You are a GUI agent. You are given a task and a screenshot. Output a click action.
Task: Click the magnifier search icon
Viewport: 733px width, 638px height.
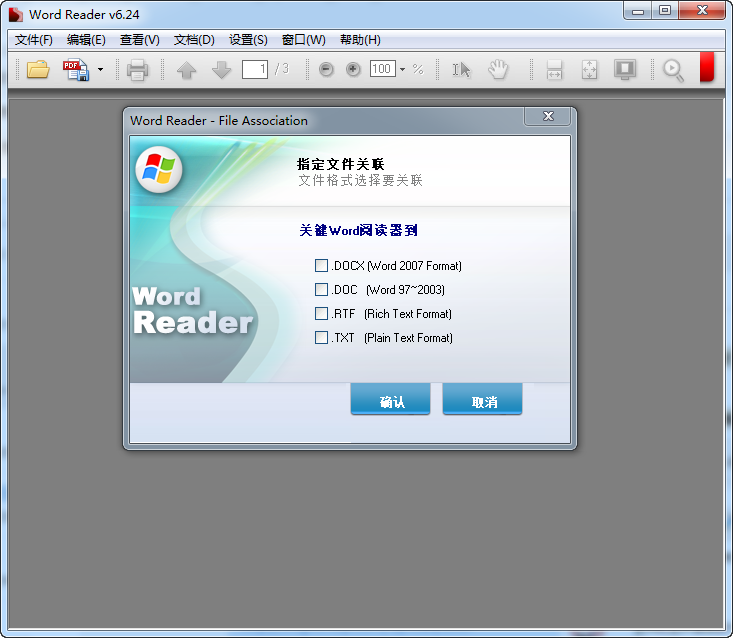coord(674,71)
